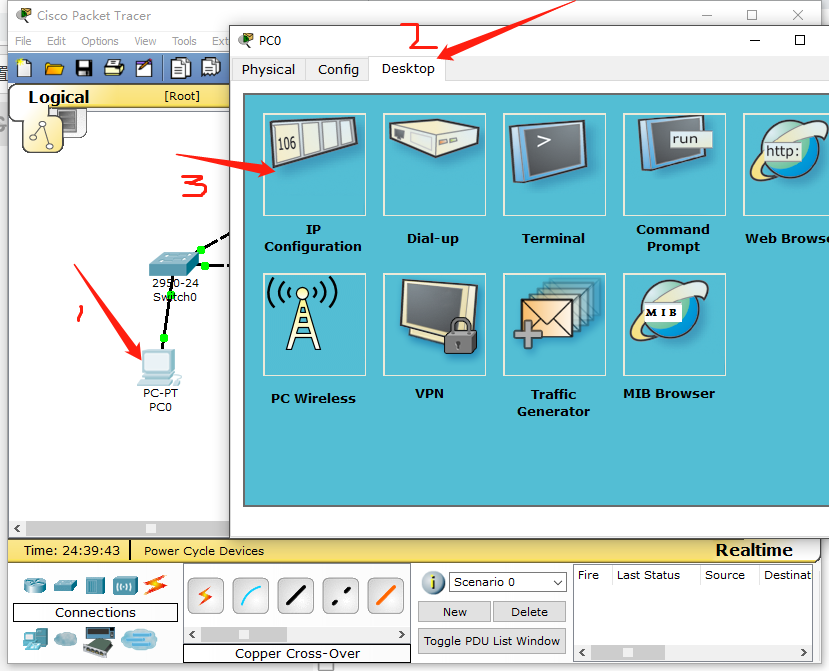Open the Command Prompt app

tap(674, 164)
